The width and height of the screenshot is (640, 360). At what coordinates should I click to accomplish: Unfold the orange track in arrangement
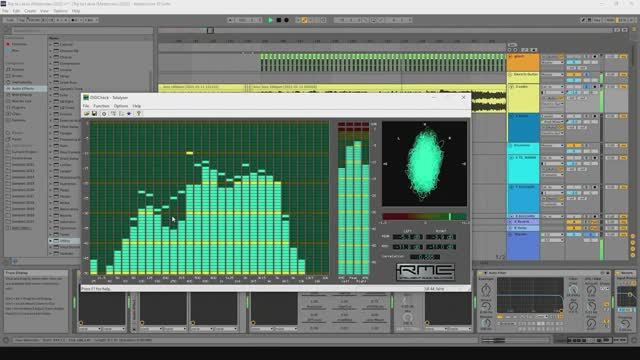pos(511,57)
